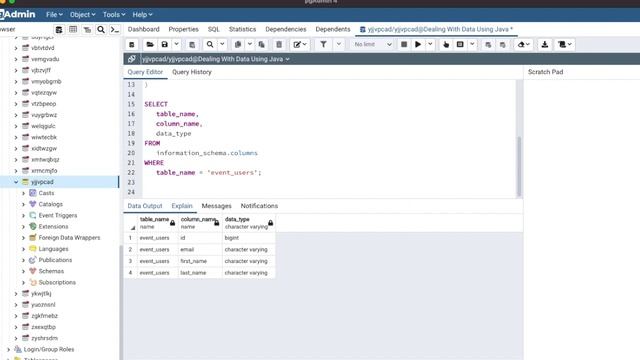This screenshot has width=640, height=360.
Task: Expand Find options dropdown arrow
Action: click(222, 44)
